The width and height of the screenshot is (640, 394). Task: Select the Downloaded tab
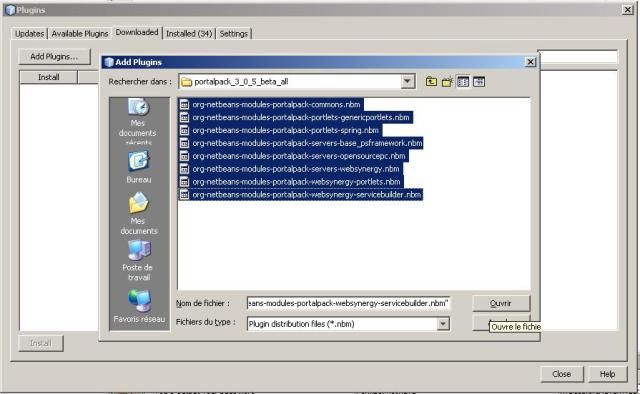(137, 32)
